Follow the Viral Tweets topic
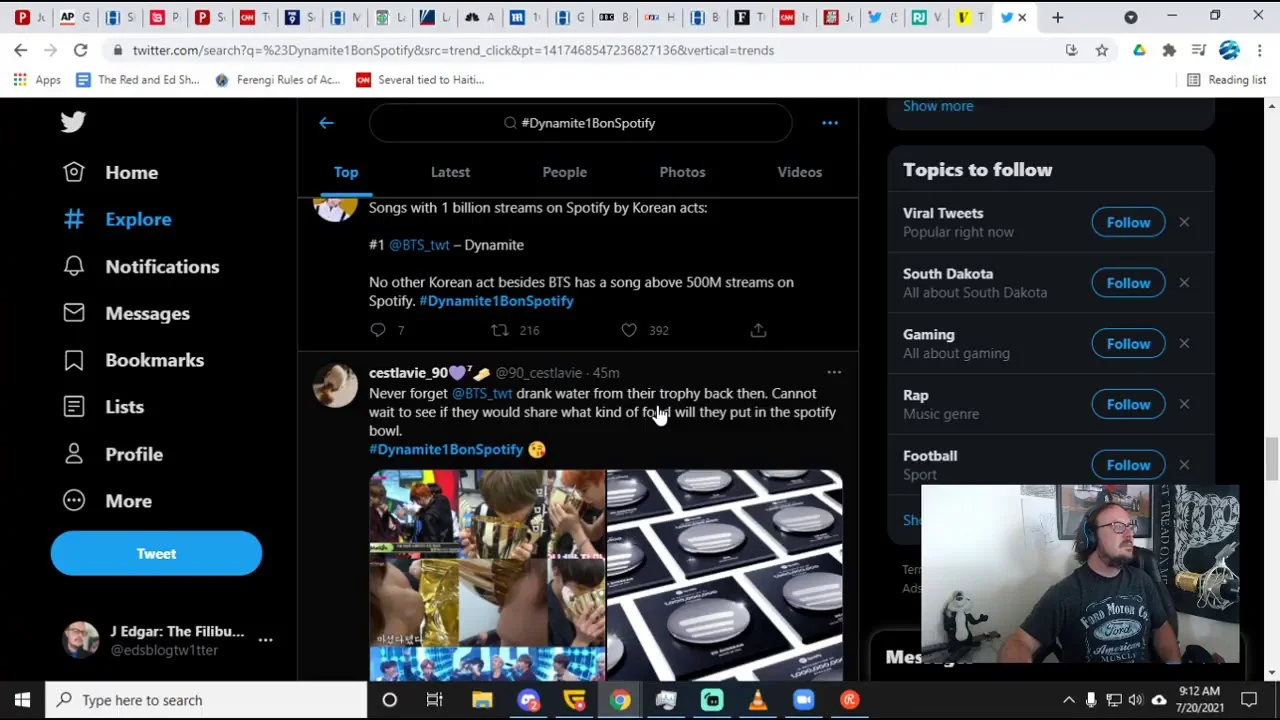The width and height of the screenshot is (1280, 720). [1128, 222]
